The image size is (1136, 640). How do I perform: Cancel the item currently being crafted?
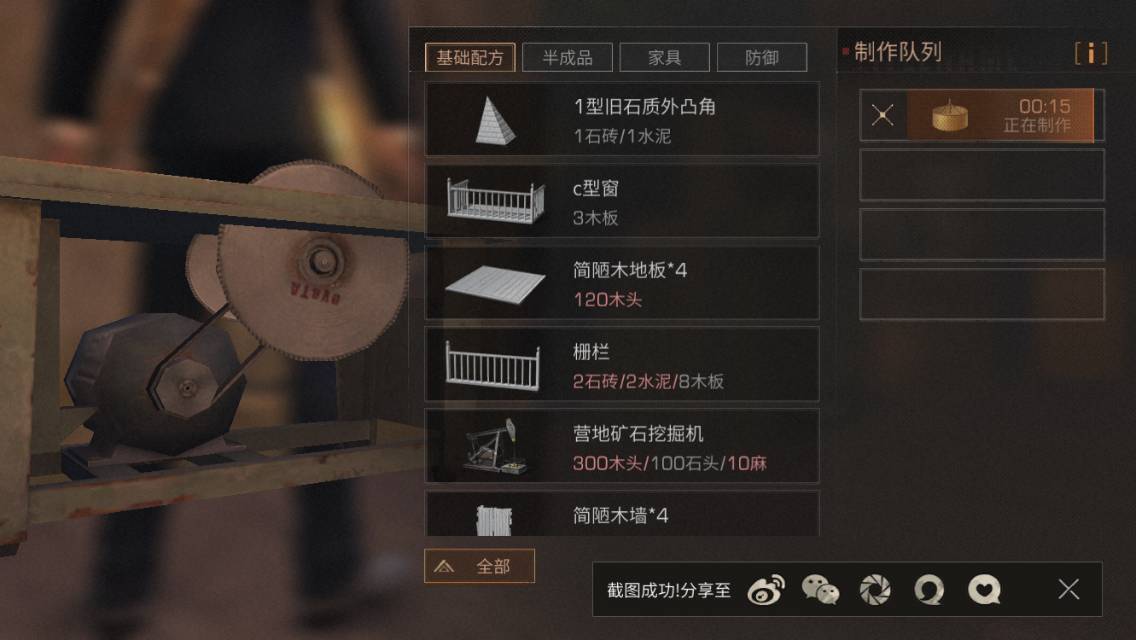tap(882, 115)
